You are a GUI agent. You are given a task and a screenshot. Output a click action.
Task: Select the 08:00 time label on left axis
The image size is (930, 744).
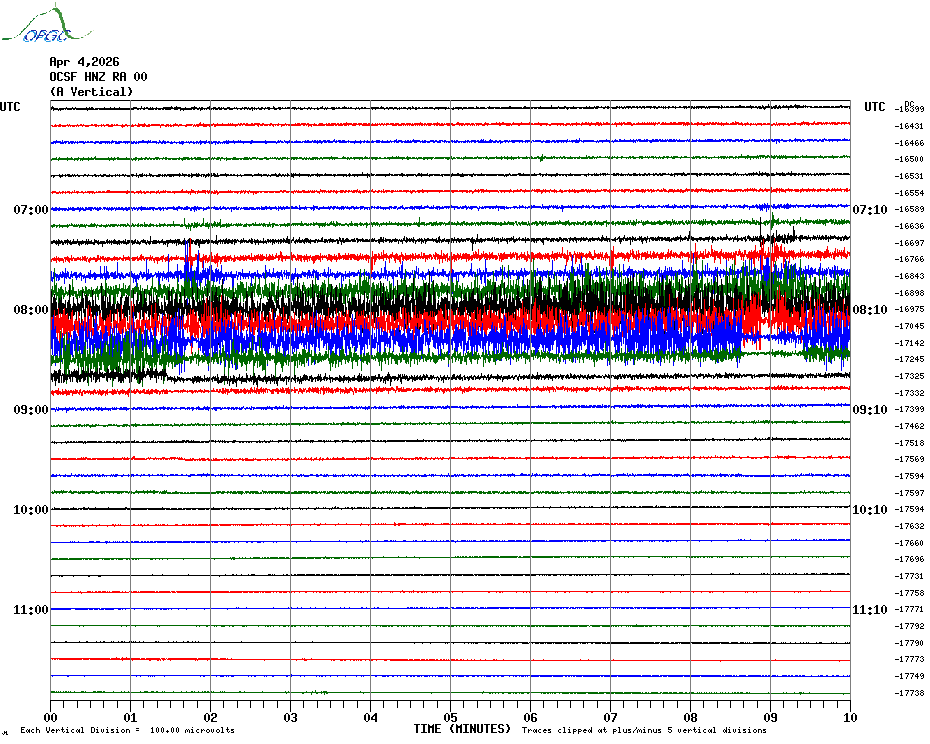click(x=30, y=310)
